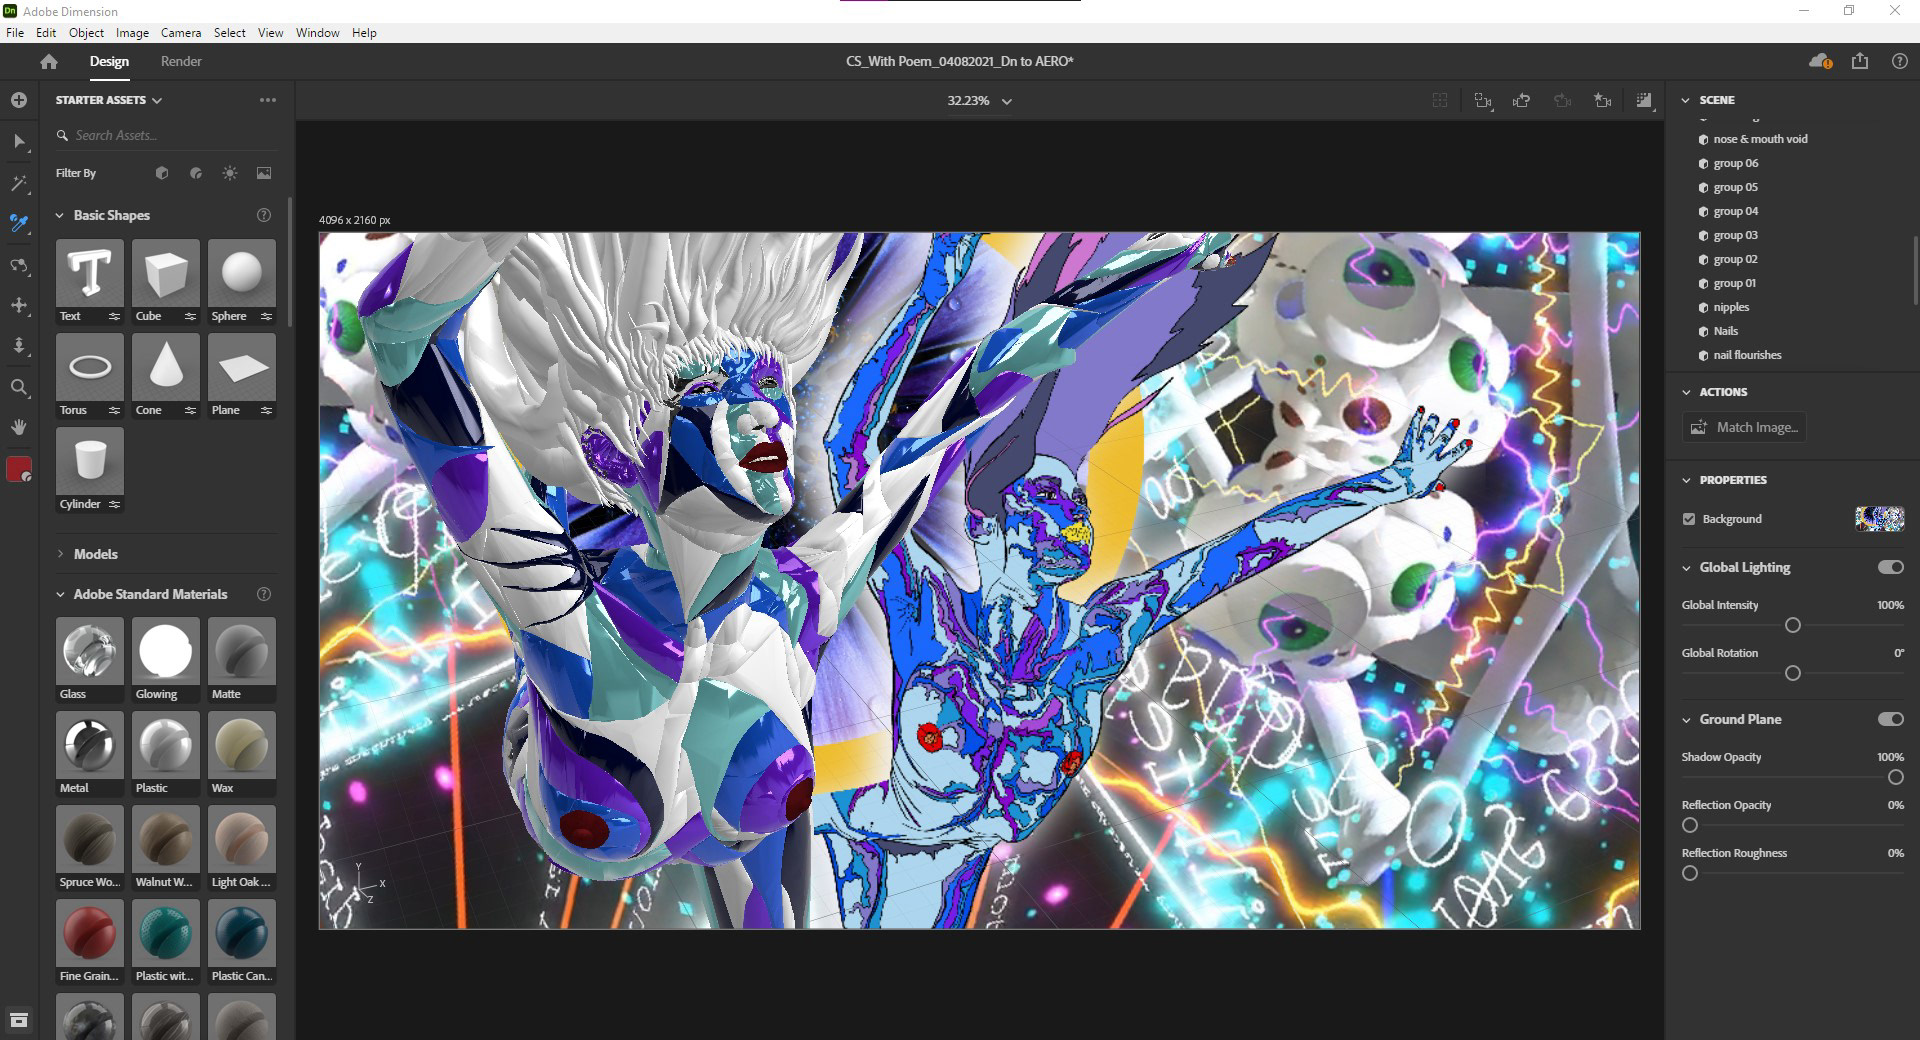
Task: Collapse Global Lighting section chevron
Action: (1686, 567)
